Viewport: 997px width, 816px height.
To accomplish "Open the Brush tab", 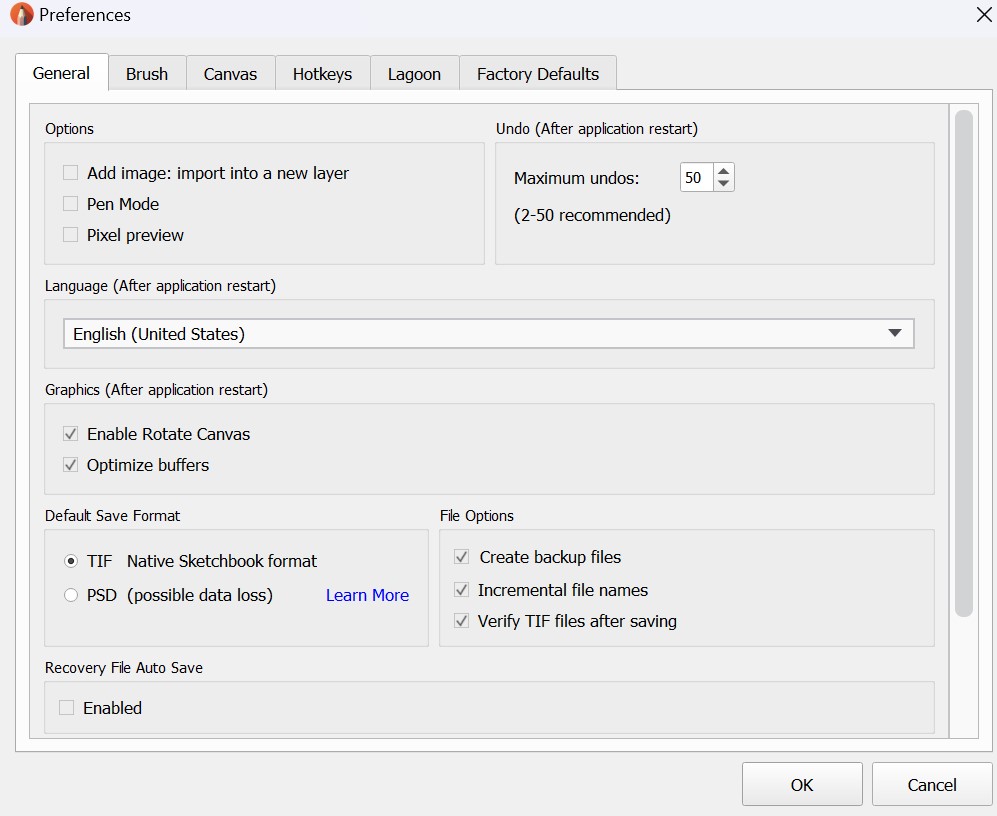I will [x=147, y=74].
